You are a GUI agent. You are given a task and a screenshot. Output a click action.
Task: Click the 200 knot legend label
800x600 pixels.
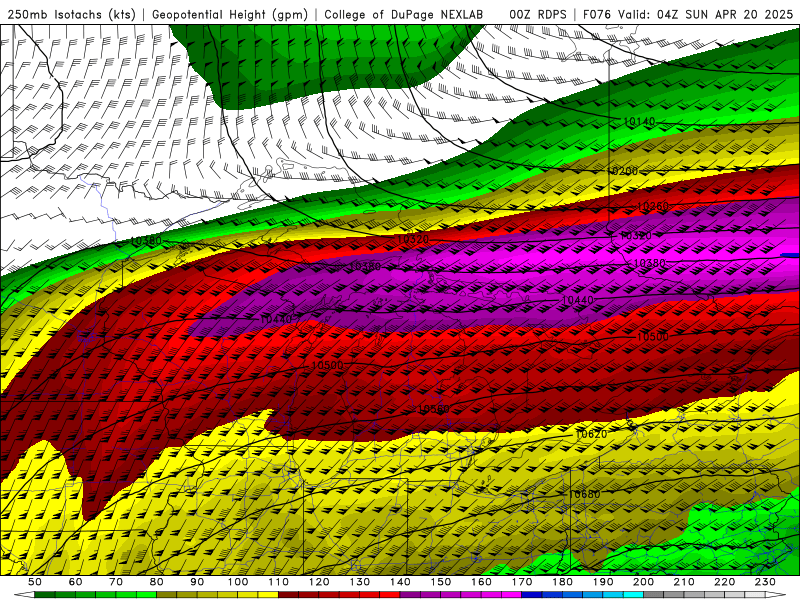click(x=644, y=582)
